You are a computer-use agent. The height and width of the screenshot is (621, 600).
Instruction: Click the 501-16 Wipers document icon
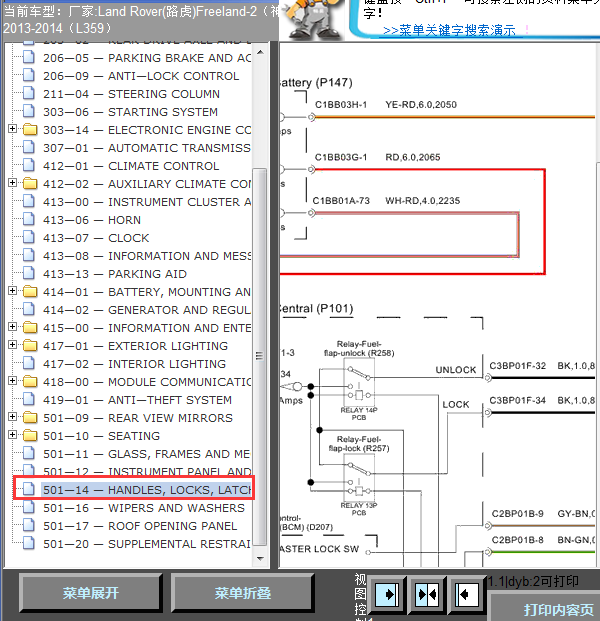pyautogui.click(x=29, y=507)
